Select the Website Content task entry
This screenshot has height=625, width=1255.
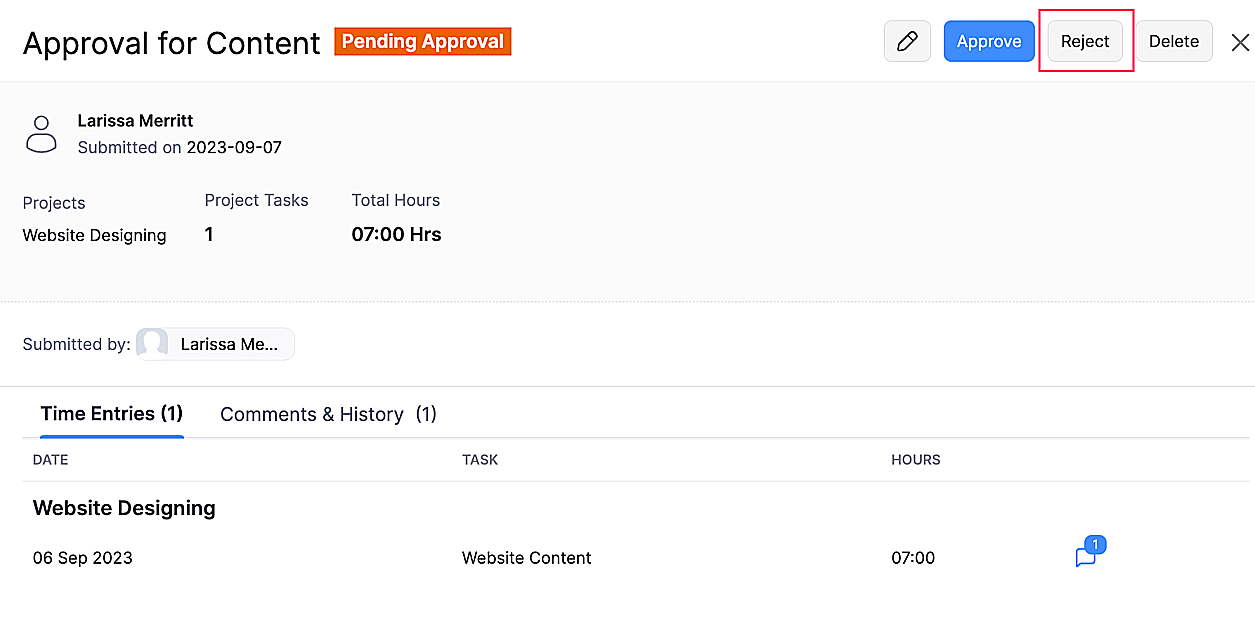[x=527, y=558]
